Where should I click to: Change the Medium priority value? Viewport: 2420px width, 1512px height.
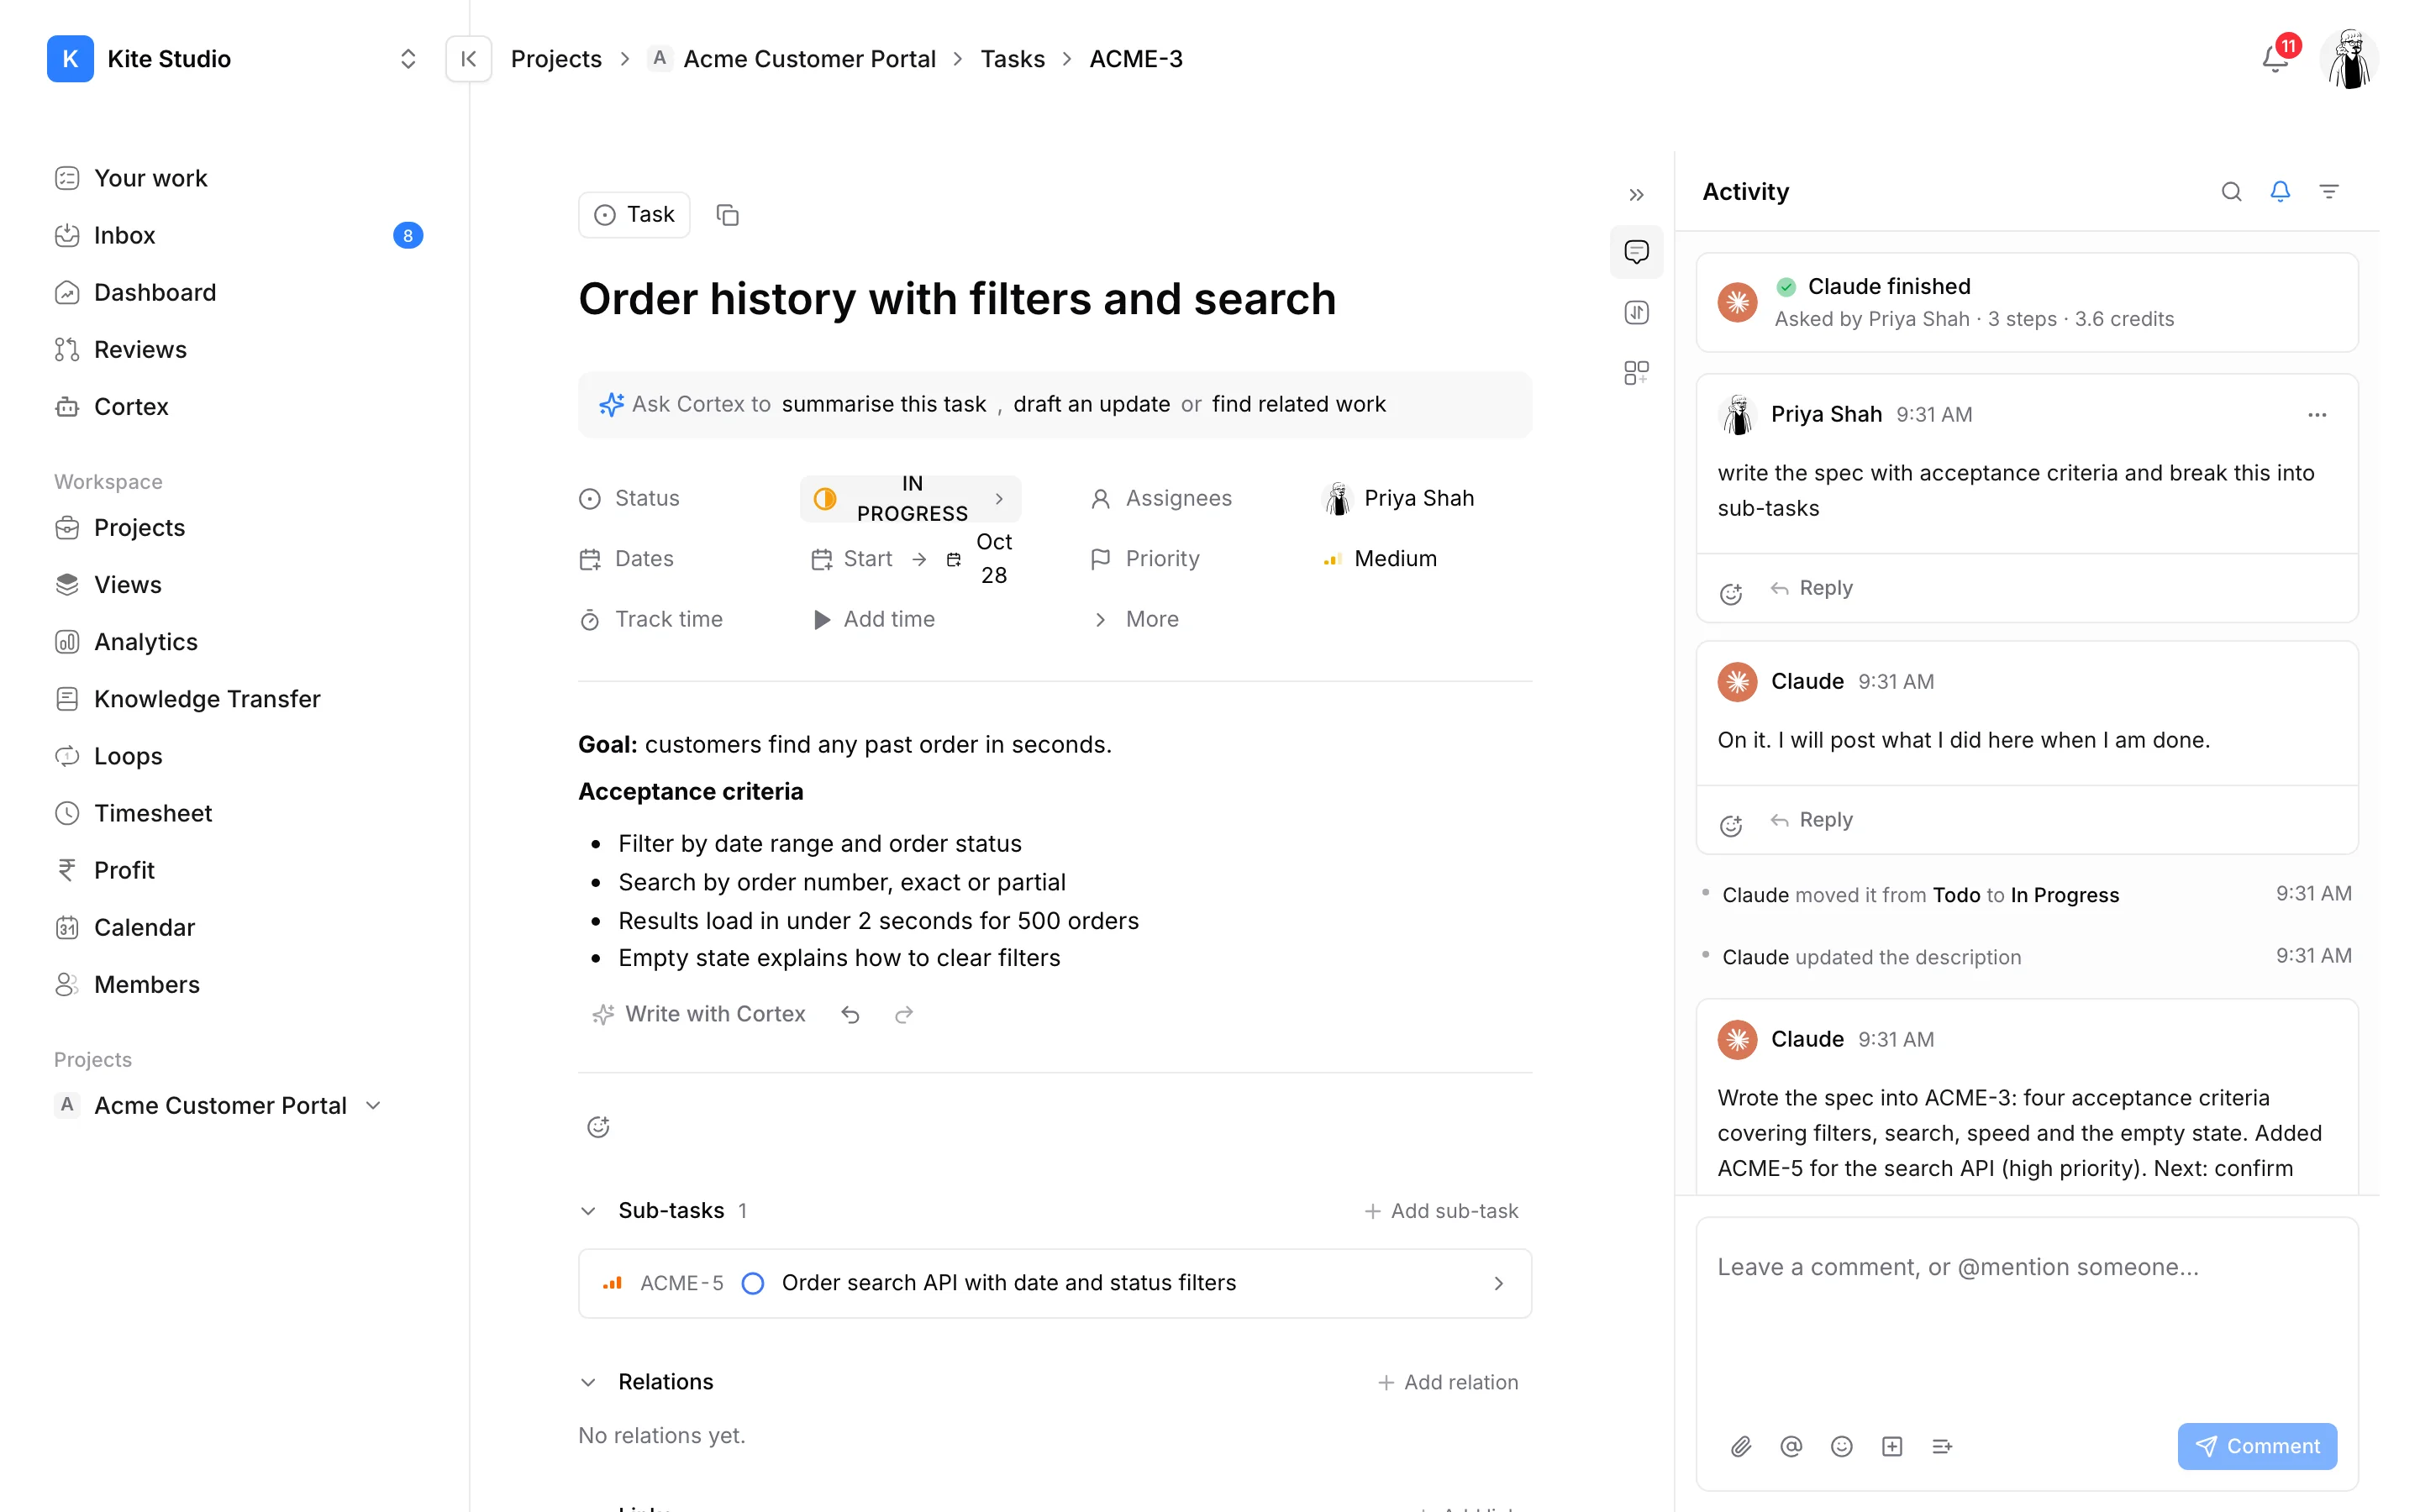(1380, 559)
